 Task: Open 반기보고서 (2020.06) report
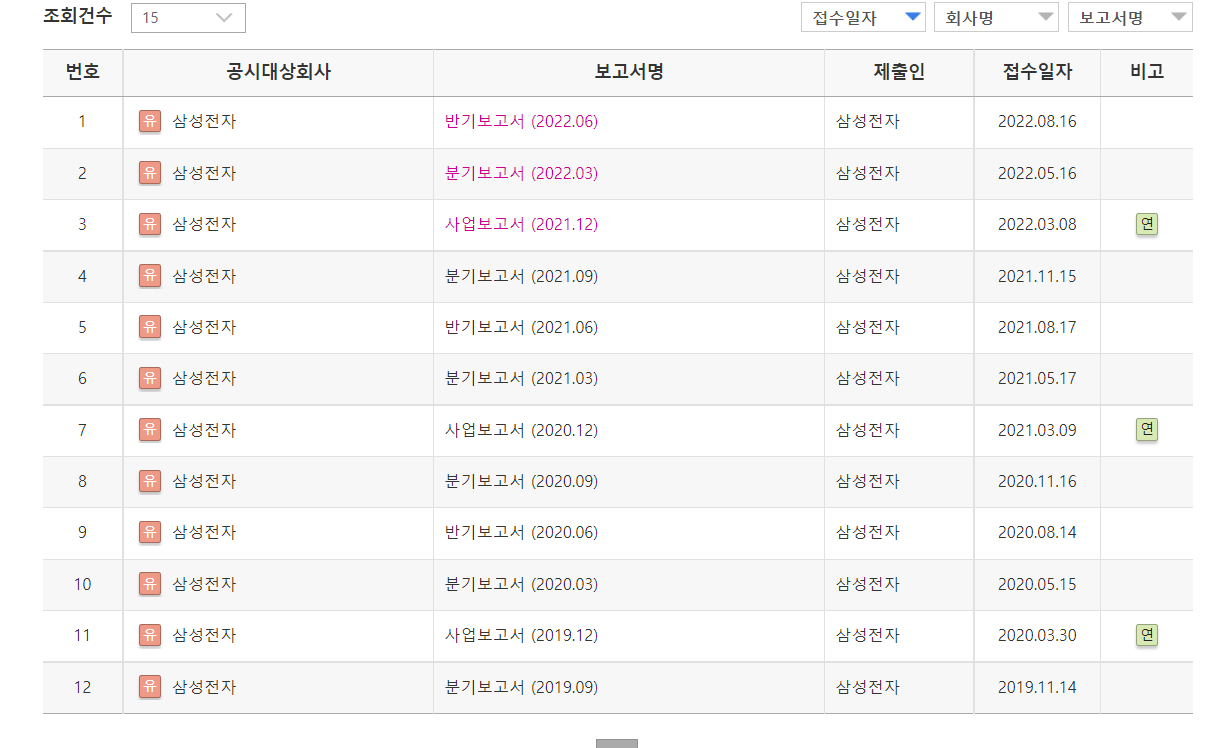(521, 532)
